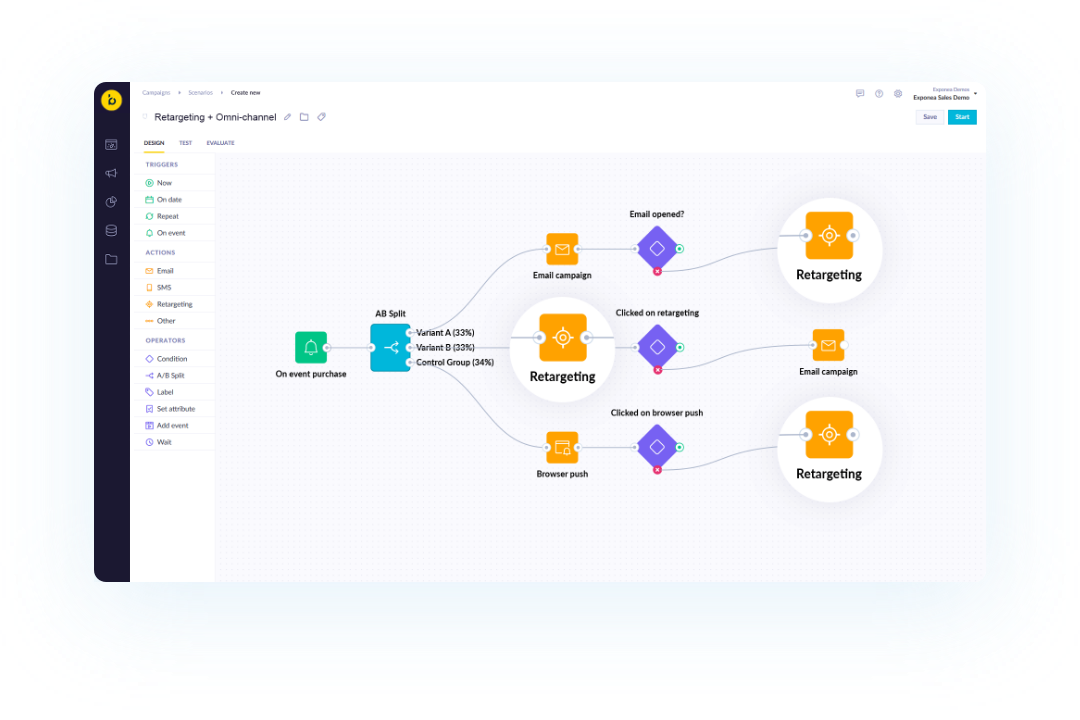Pick the Repeat trigger
Screen dimensions: 1080x720
(173, 216)
